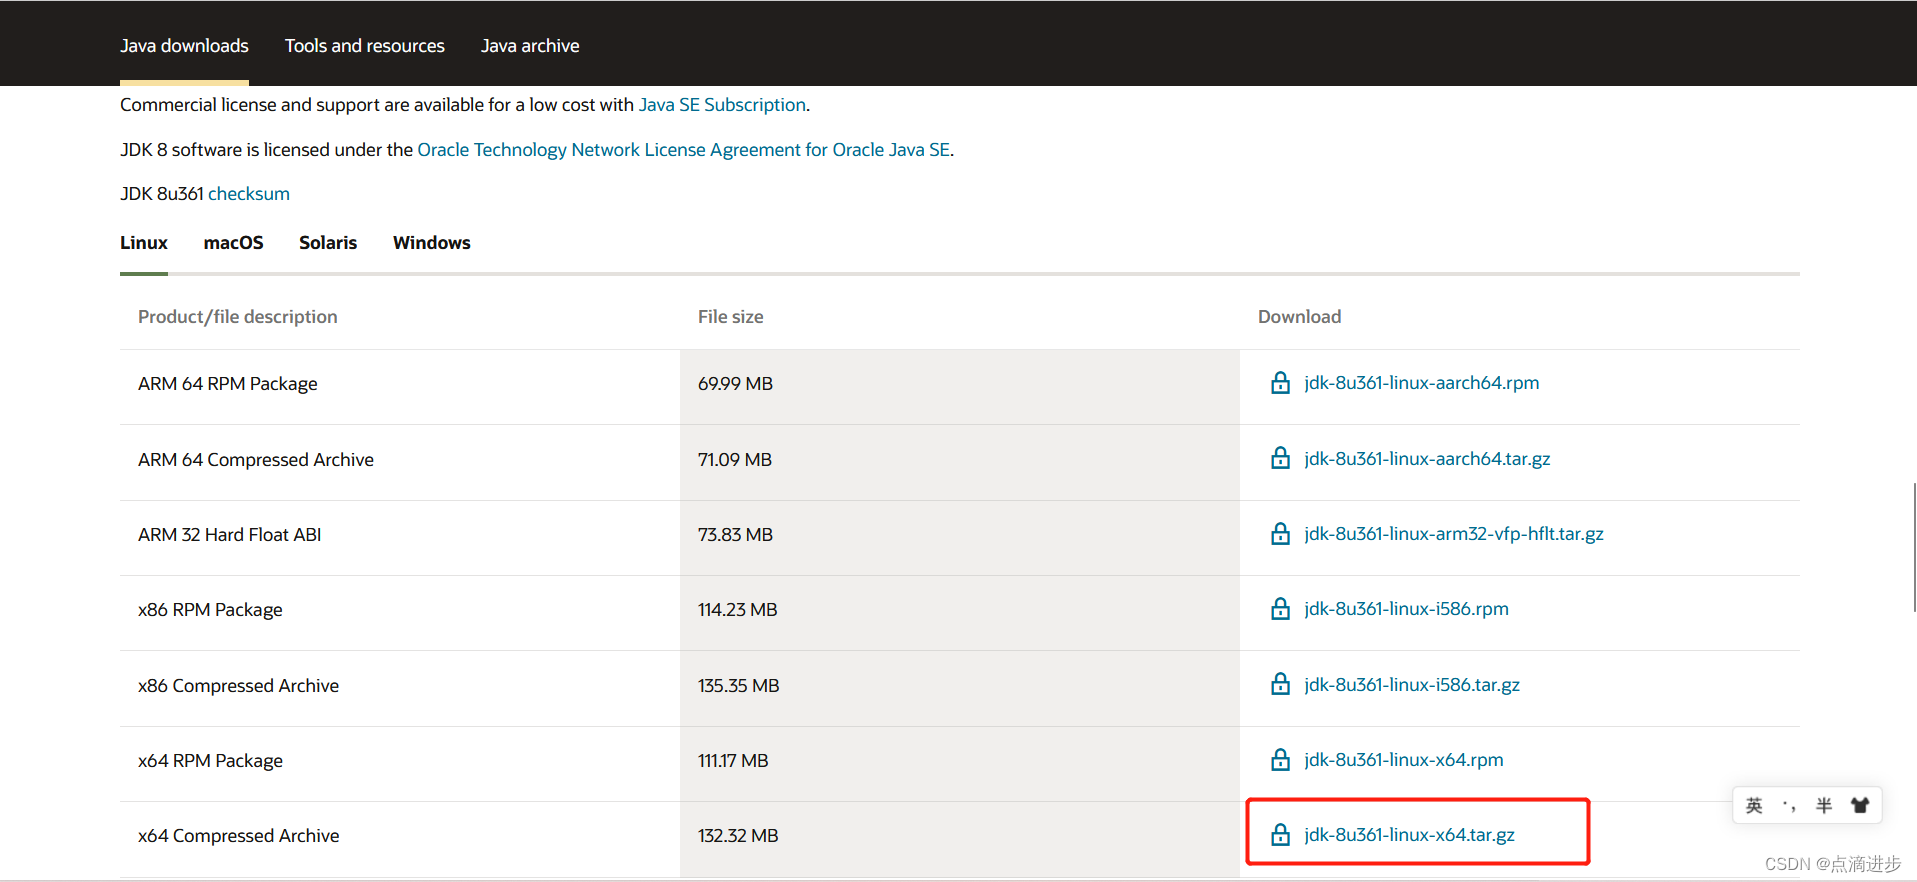This screenshot has width=1917, height=882.
Task: Open Java SE Subscription link
Action: [722, 105]
